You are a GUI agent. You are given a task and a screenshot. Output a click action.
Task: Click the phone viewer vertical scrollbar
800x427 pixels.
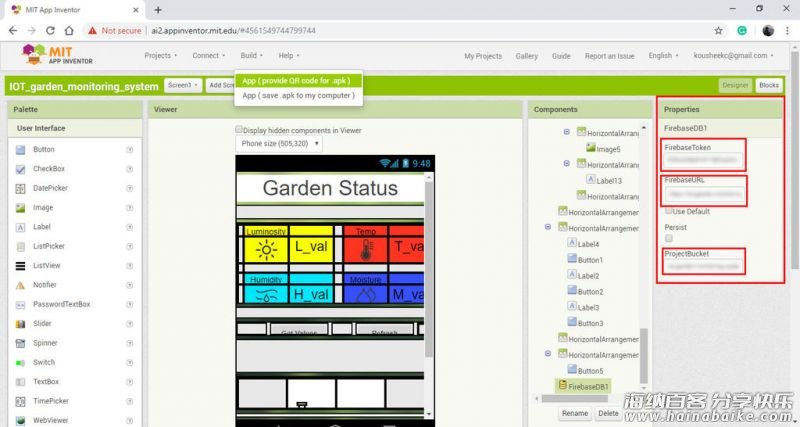429,269
